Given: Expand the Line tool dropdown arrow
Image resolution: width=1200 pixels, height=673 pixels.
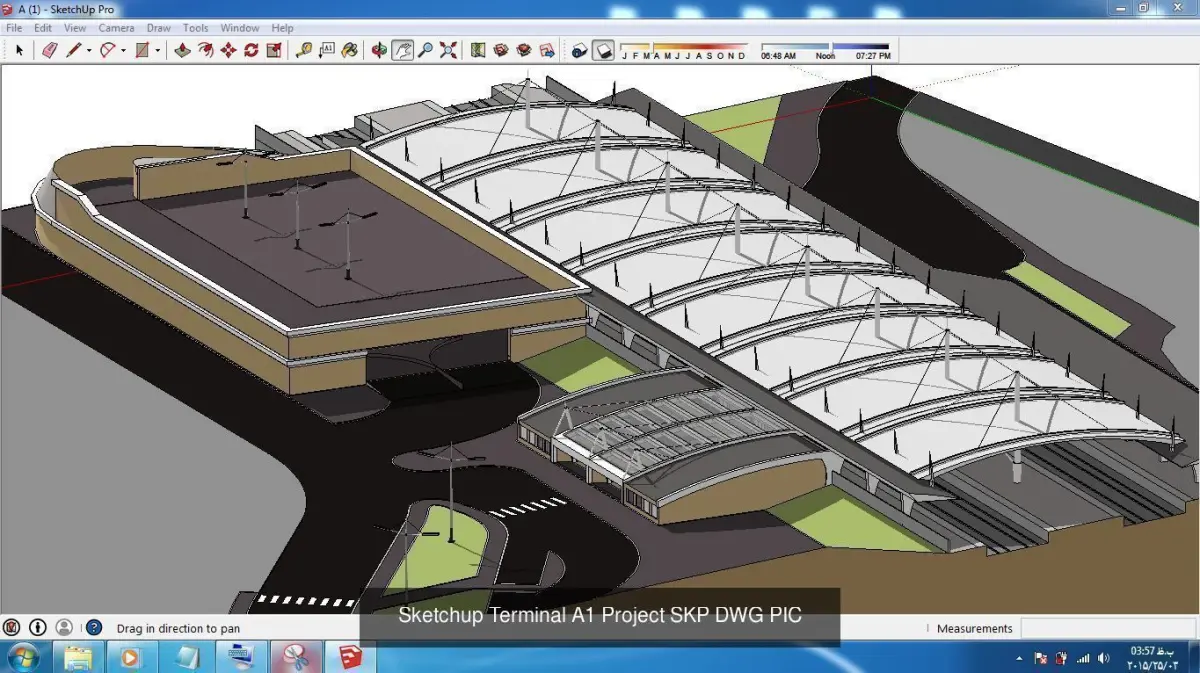Looking at the screenshot, I should point(89,50).
